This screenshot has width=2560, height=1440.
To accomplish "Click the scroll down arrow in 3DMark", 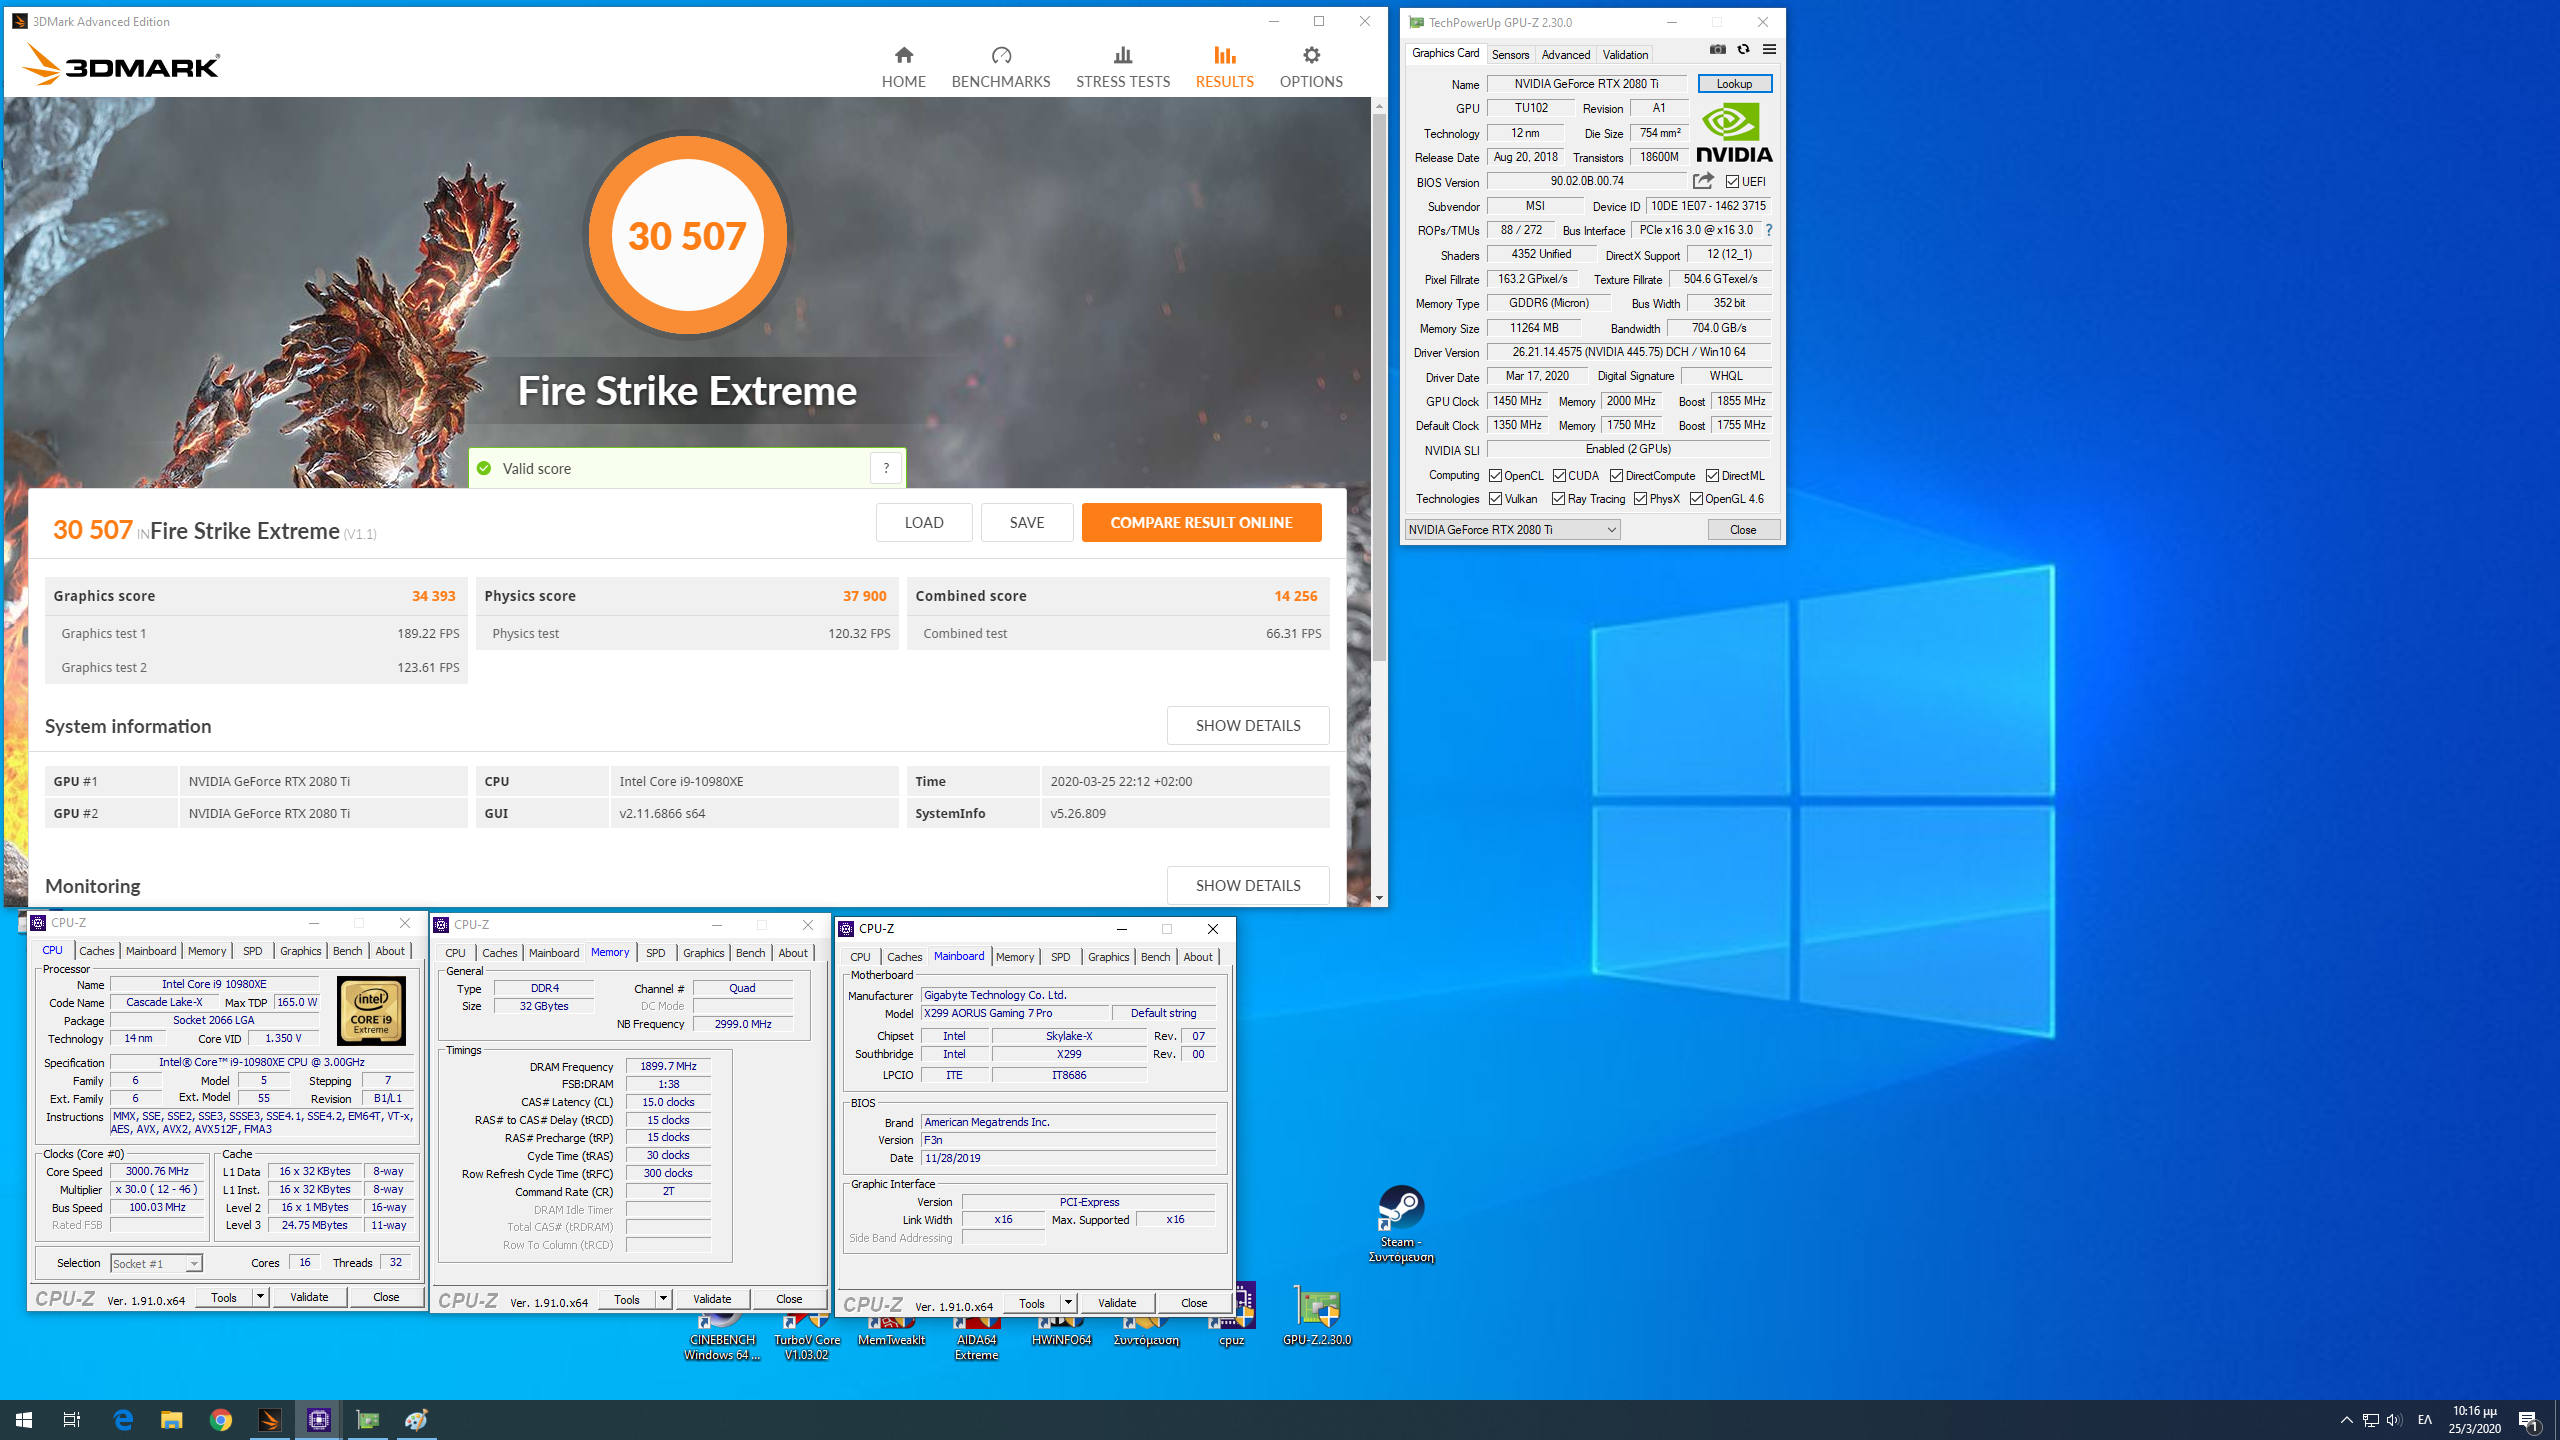I will tap(1379, 898).
